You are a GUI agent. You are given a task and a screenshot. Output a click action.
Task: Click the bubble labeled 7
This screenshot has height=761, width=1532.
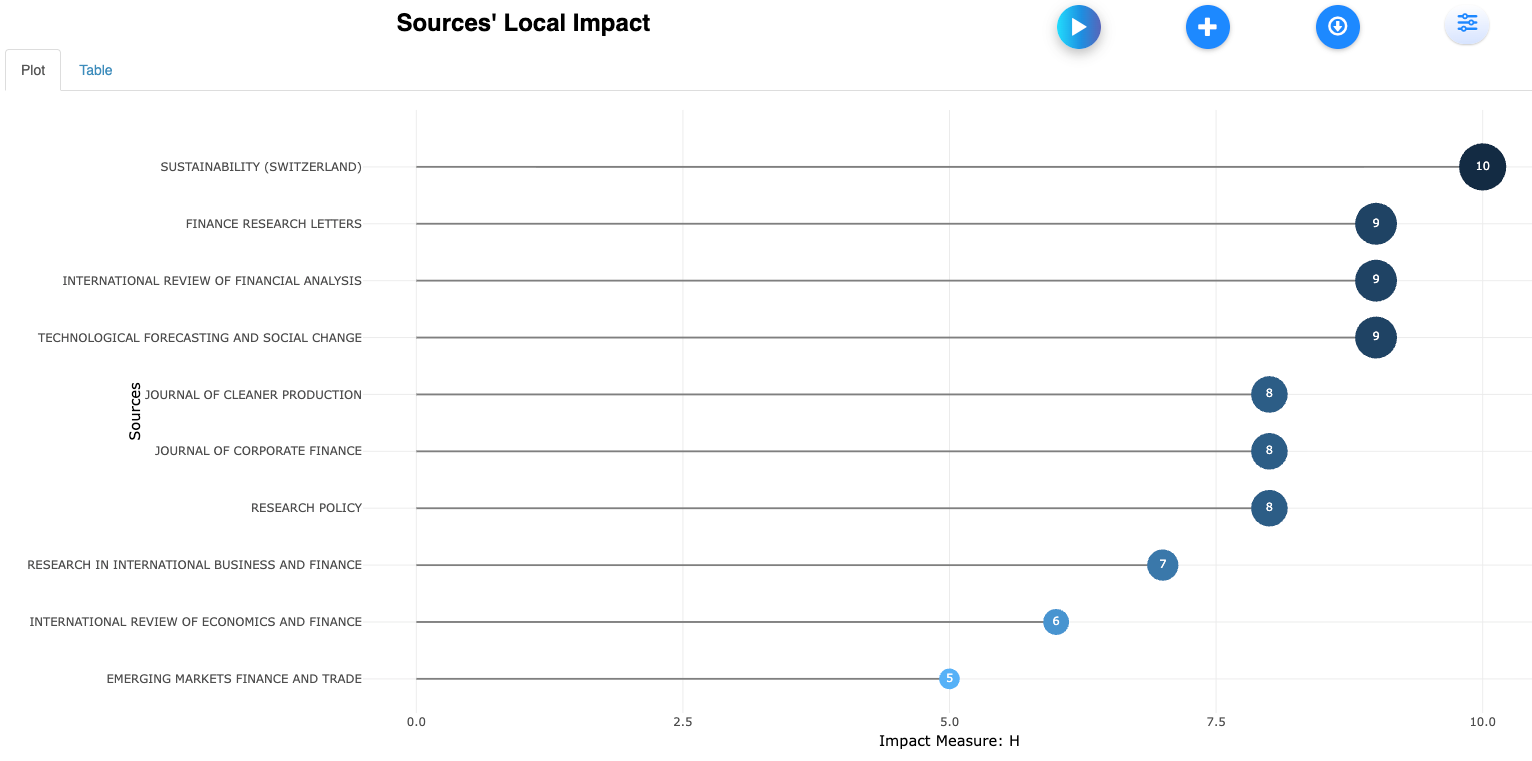[x=1162, y=565]
